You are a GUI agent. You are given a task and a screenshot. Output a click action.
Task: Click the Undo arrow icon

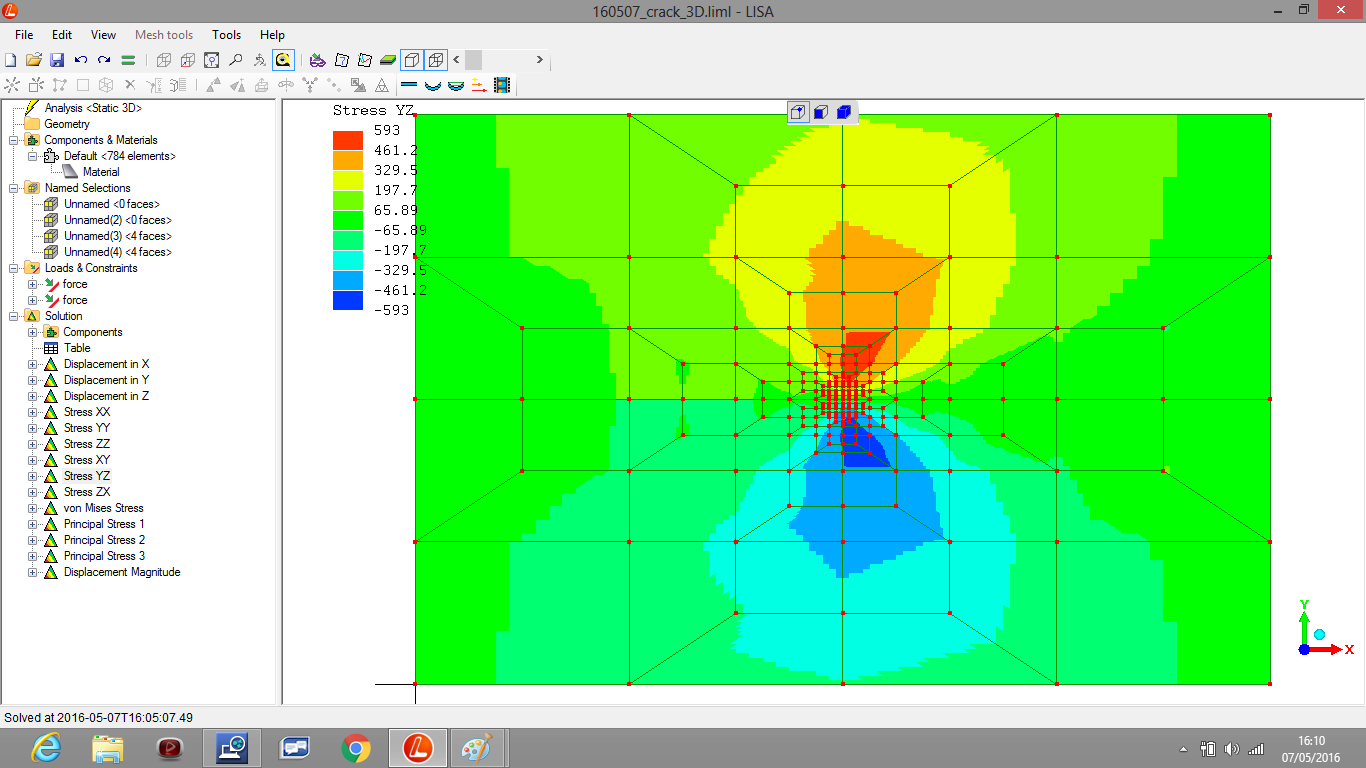(x=81, y=60)
